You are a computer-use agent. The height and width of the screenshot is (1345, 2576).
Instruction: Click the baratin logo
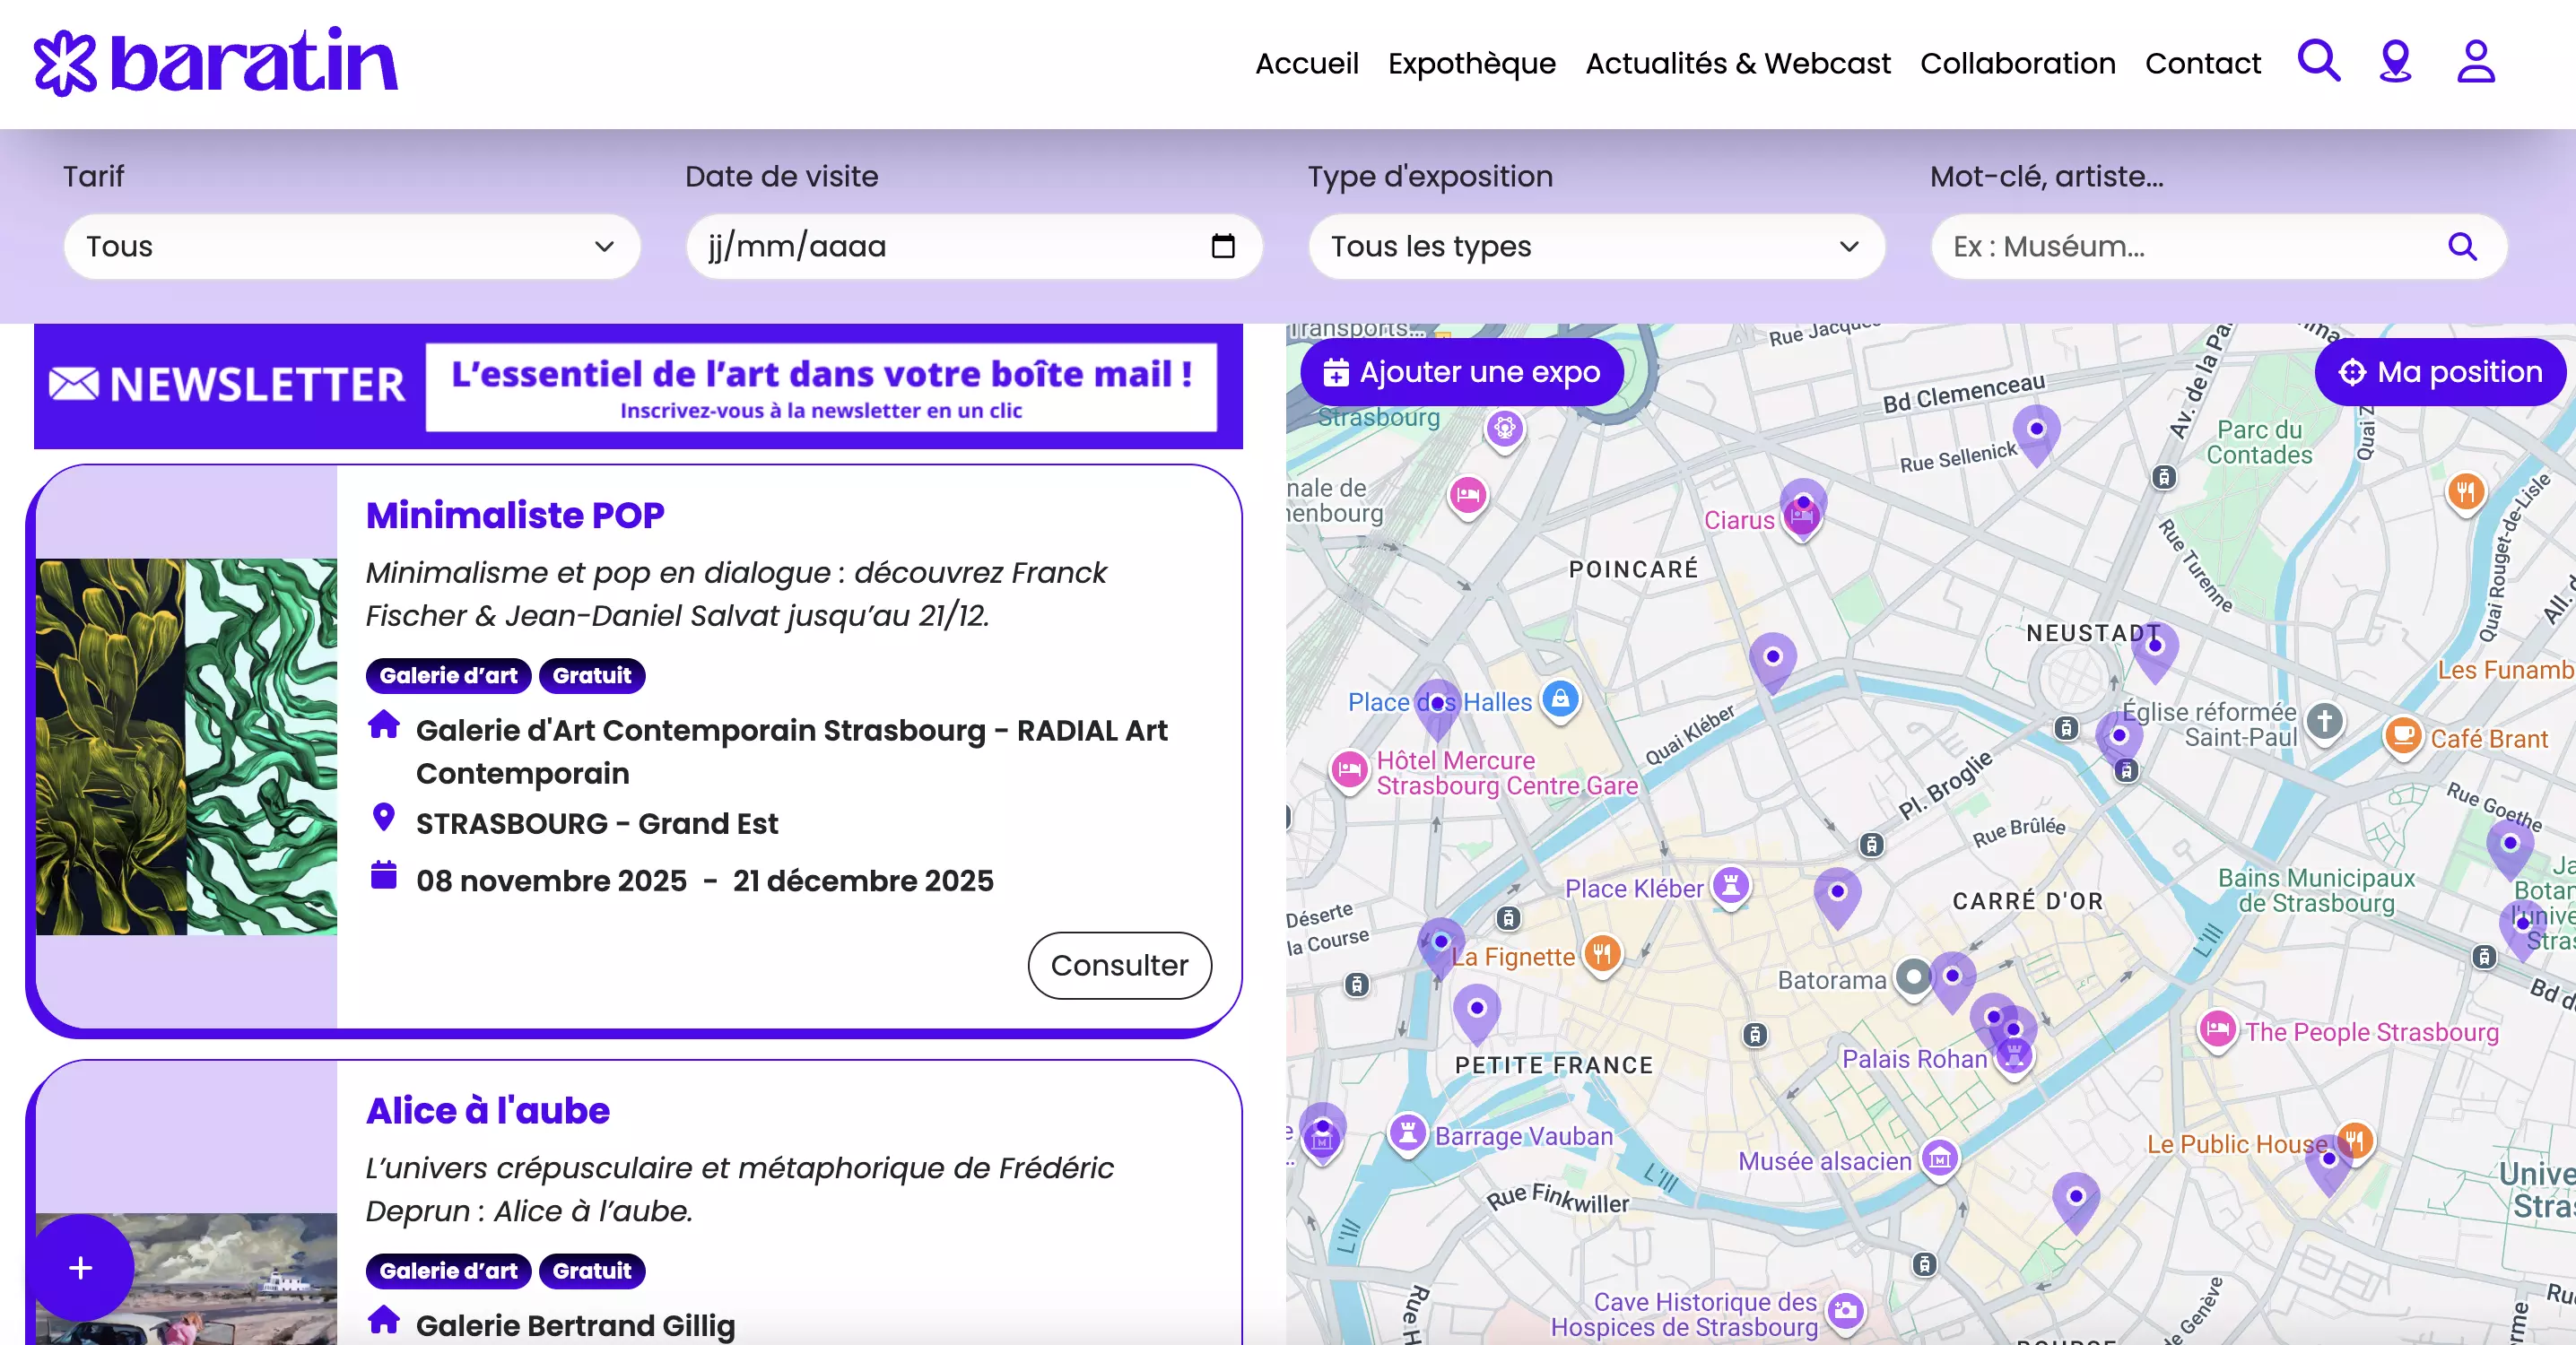[x=216, y=62]
